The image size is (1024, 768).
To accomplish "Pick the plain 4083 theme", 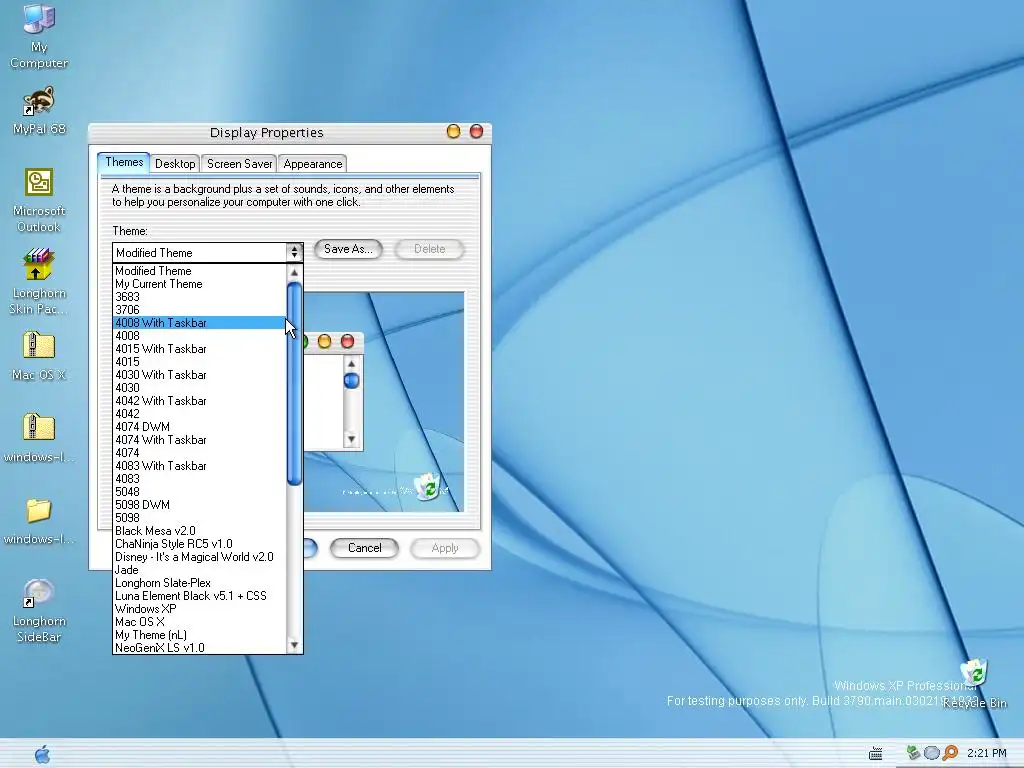I will point(200,479).
